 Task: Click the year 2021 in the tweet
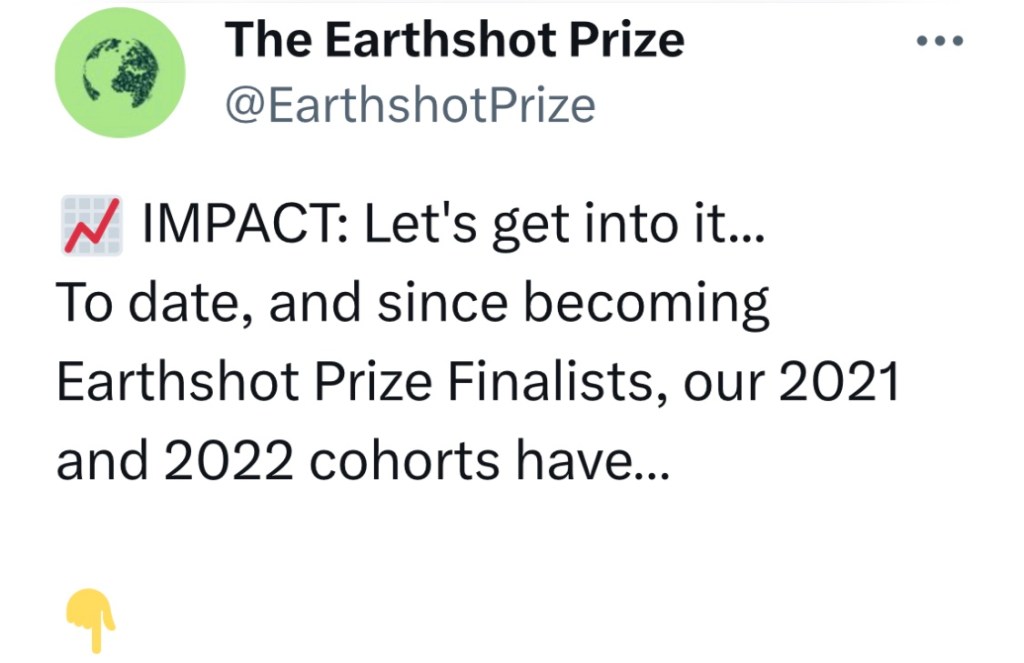coord(838,381)
